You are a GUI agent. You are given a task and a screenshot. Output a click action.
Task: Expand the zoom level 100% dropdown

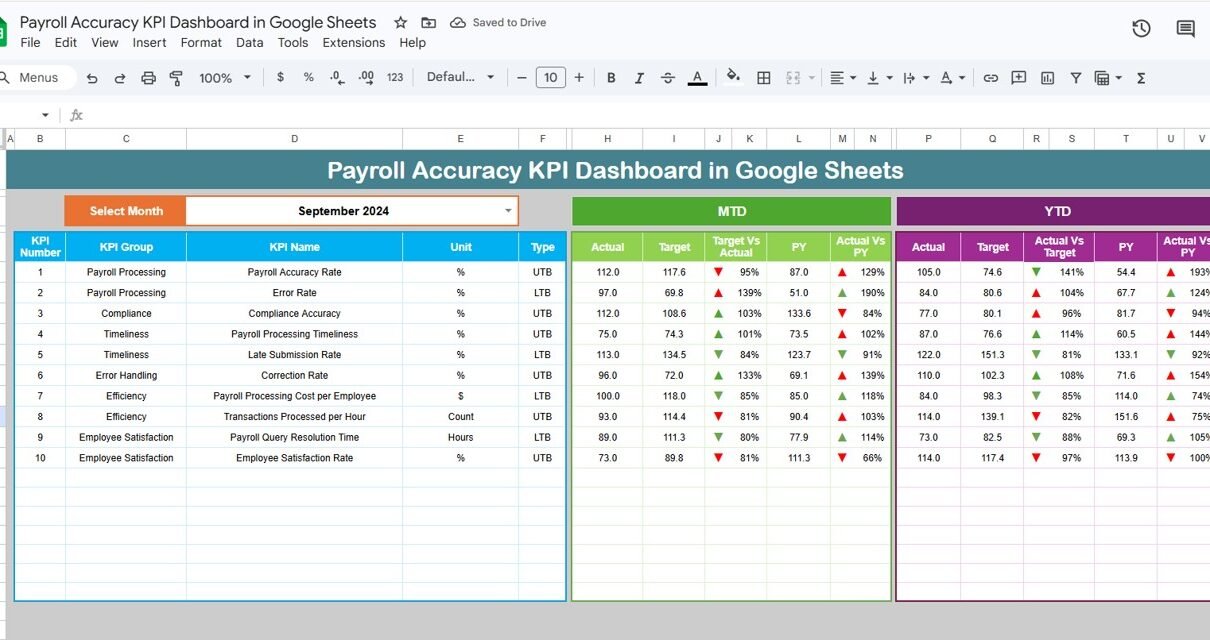(x=224, y=78)
